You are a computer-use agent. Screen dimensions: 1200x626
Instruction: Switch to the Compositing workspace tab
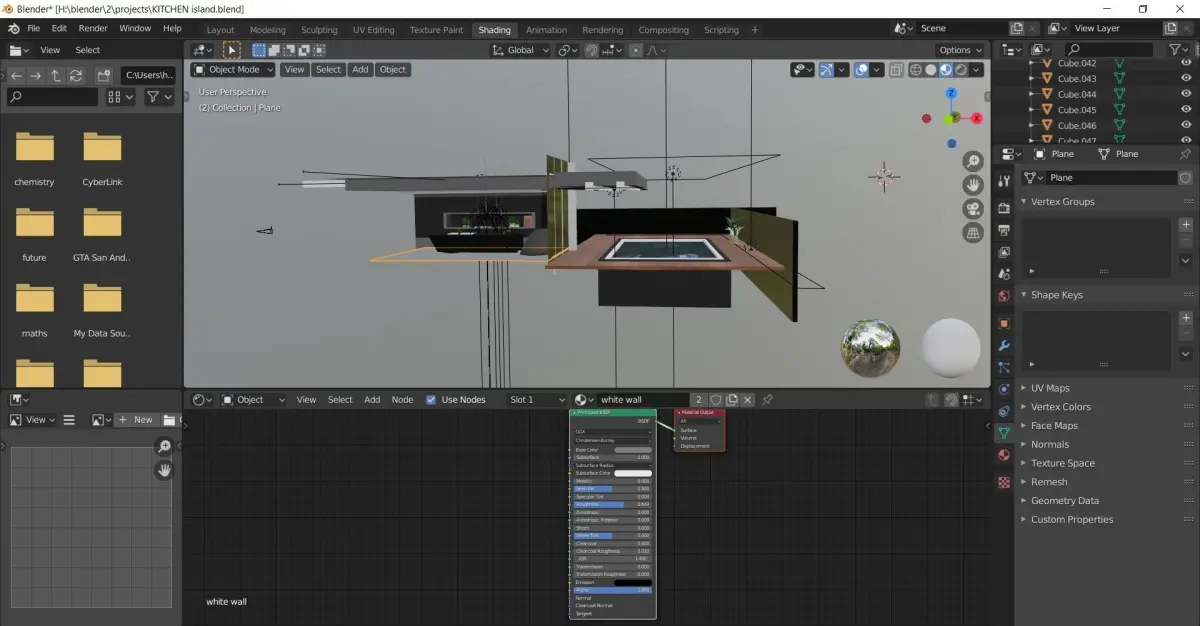click(663, 30)
